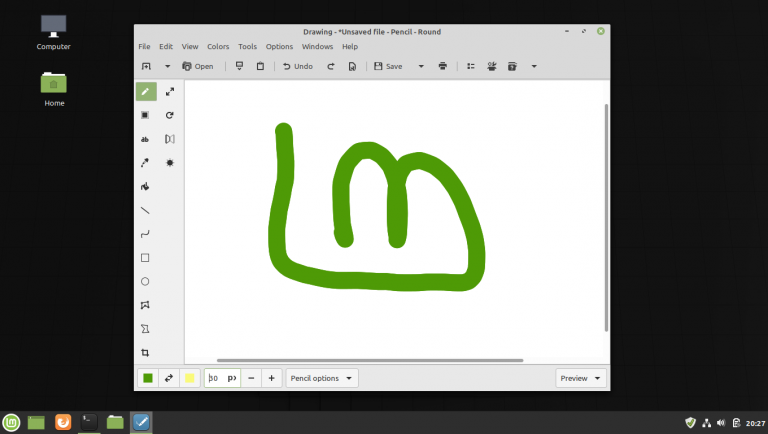The width and height of the screenshot is (768, 434).
Task: Click the list-style icon right of Print
Action: click(471, 66)
